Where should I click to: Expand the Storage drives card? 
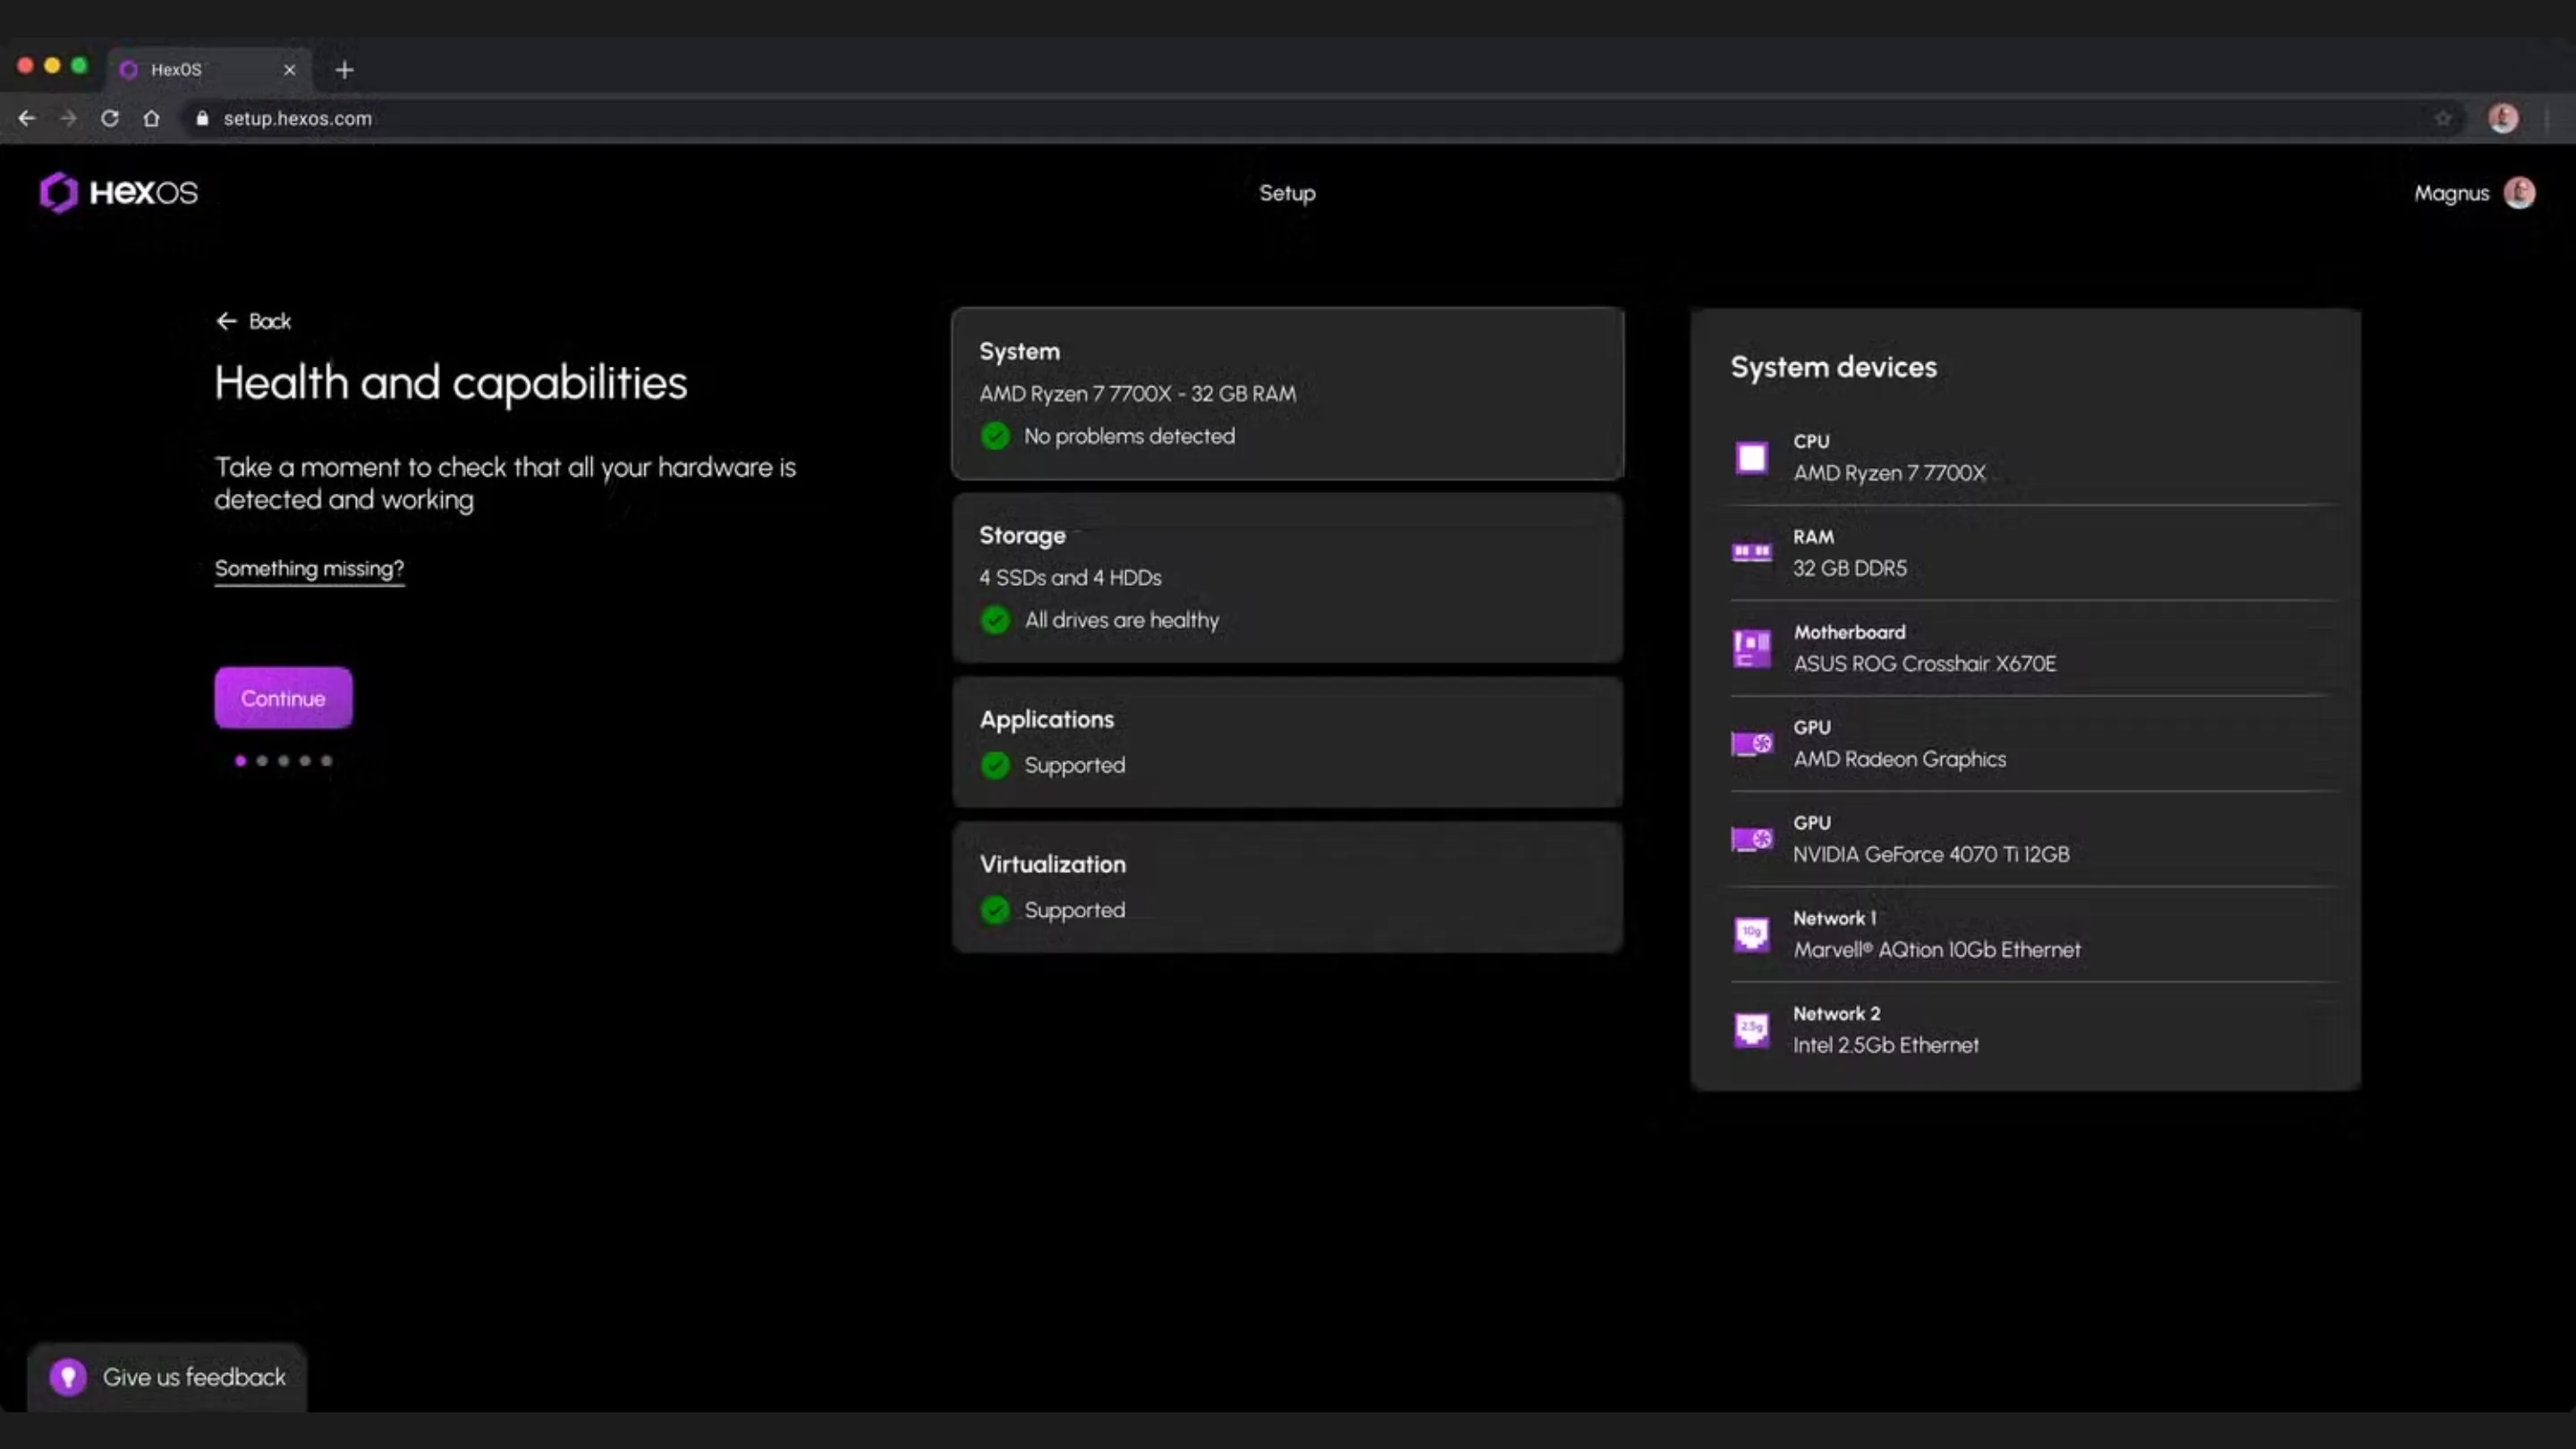[1287, 577]
